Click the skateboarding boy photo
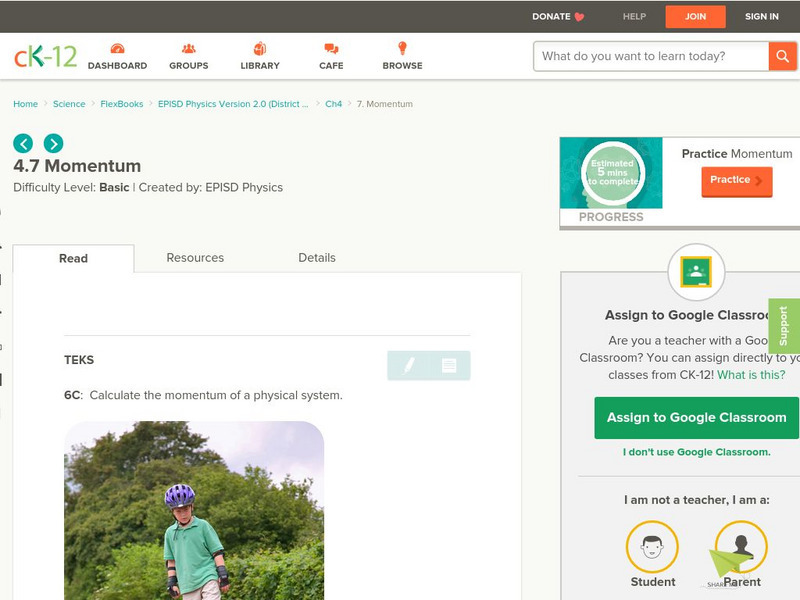800x600 pixels. [194, 510]
